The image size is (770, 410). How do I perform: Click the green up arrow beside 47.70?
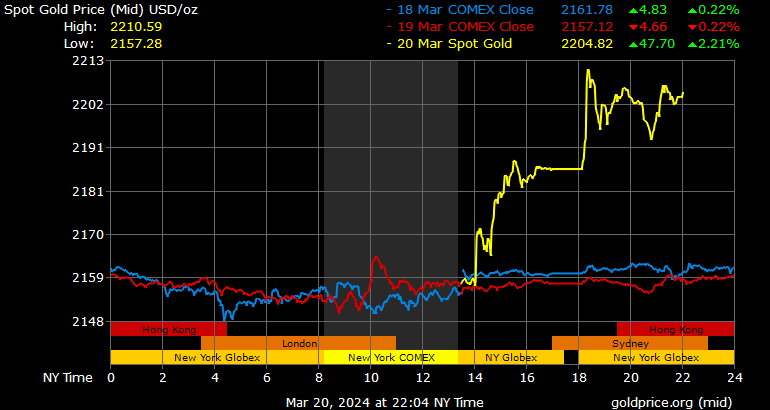point(634,44)
